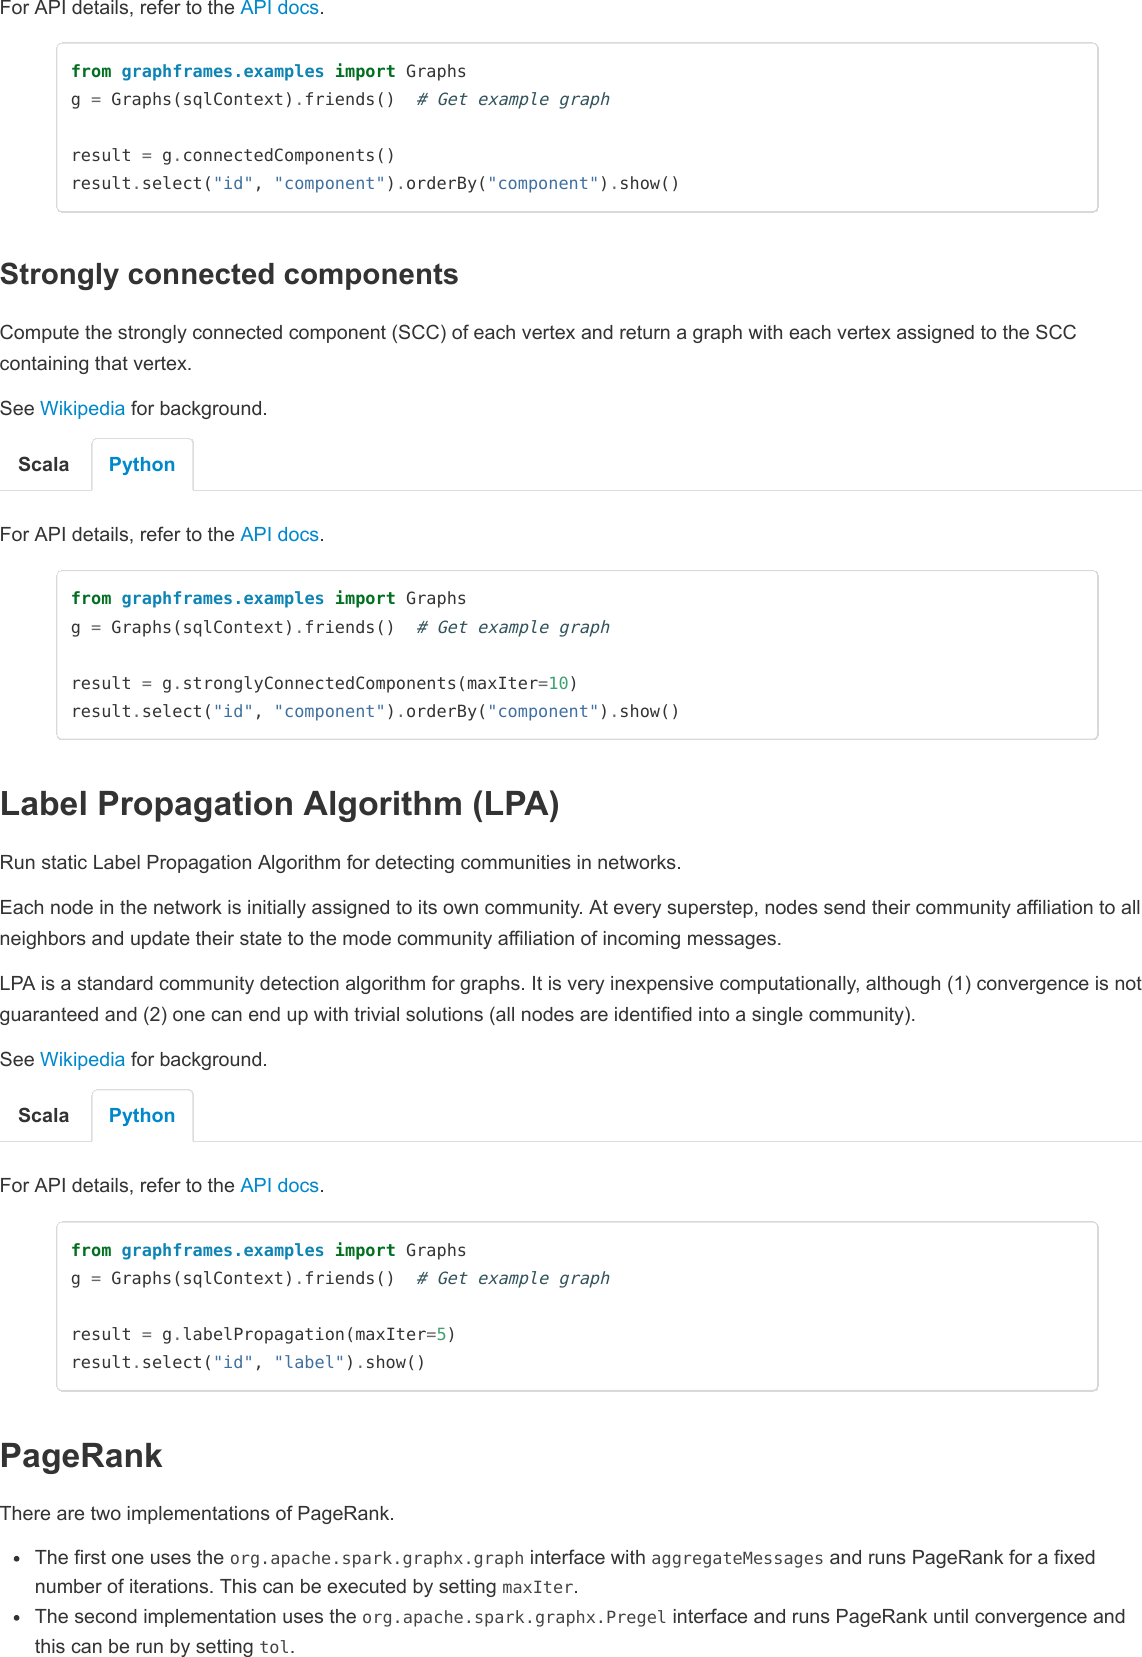Switch to the Scala tab under Label Propagation
1142x1657 pixels.
(43, 1115)
